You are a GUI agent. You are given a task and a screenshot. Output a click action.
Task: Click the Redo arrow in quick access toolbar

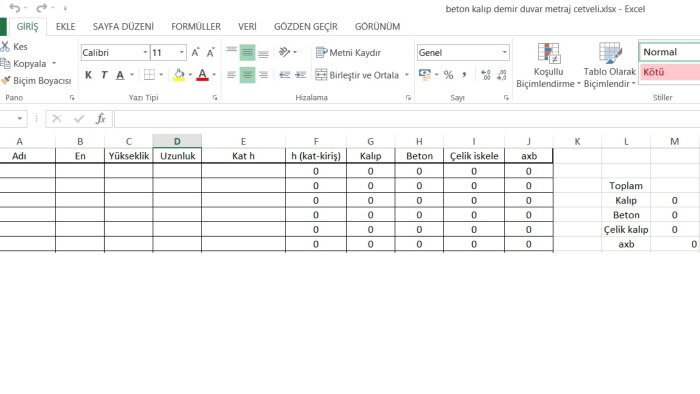(41, 8)
